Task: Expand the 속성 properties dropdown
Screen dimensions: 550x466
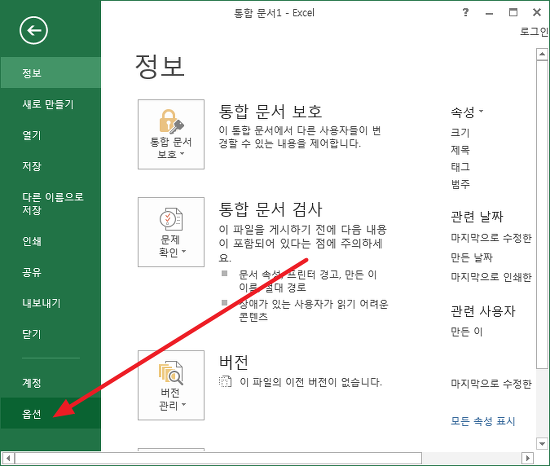Action: coord(467,112)
